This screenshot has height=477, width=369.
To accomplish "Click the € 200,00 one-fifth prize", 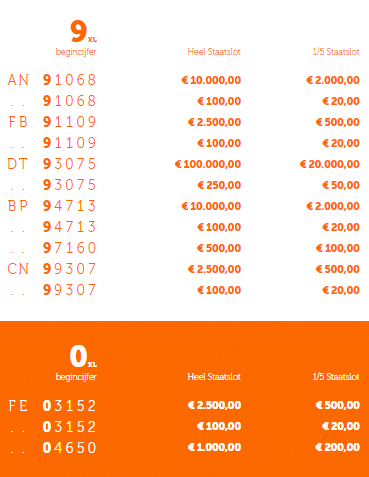I will [338, 447].
